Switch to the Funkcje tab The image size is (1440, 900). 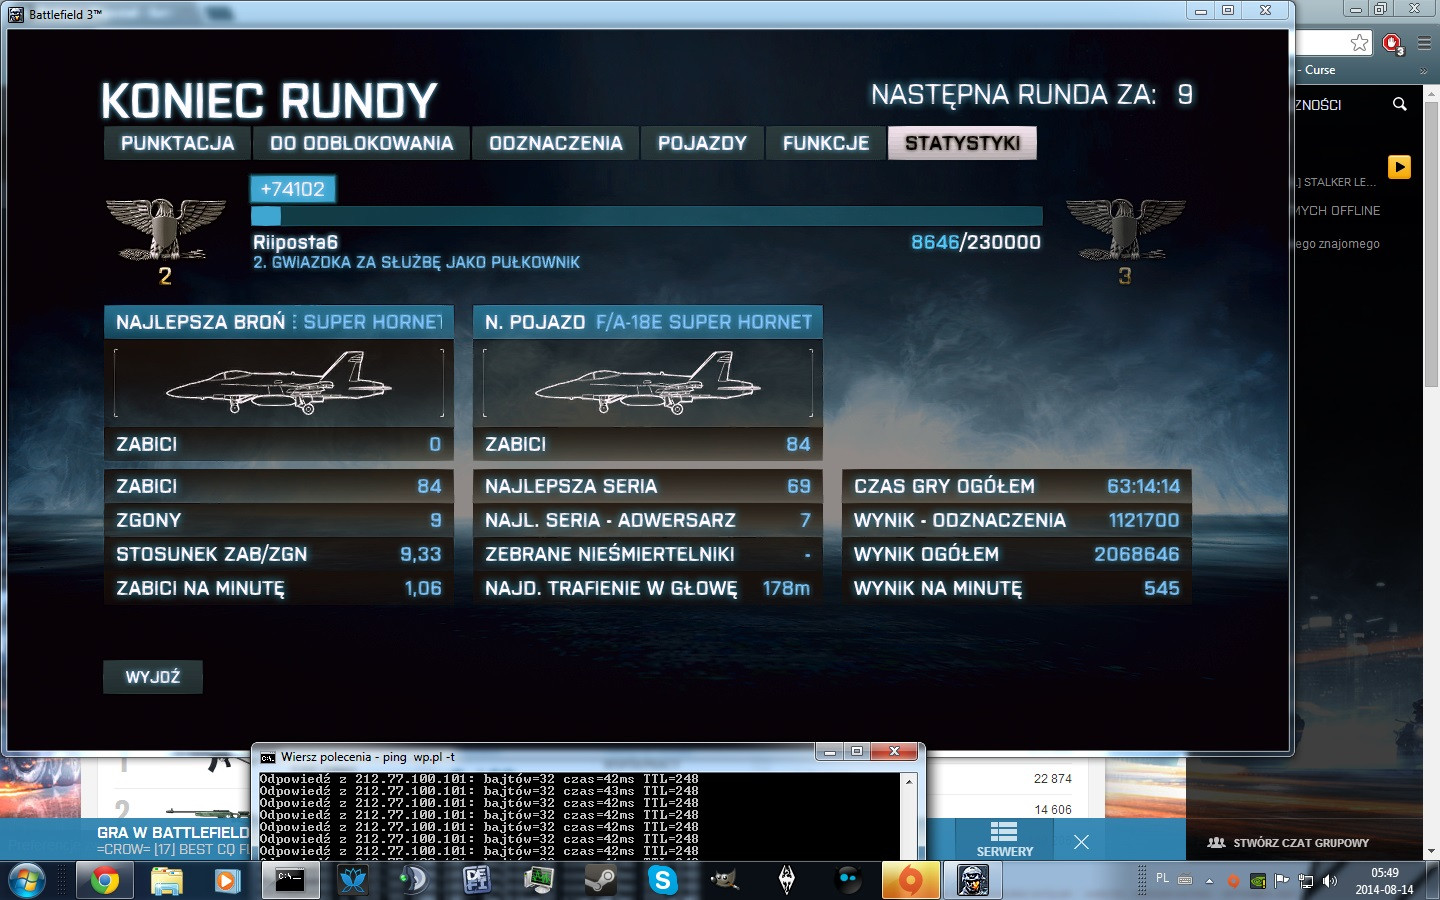[826, 143]
